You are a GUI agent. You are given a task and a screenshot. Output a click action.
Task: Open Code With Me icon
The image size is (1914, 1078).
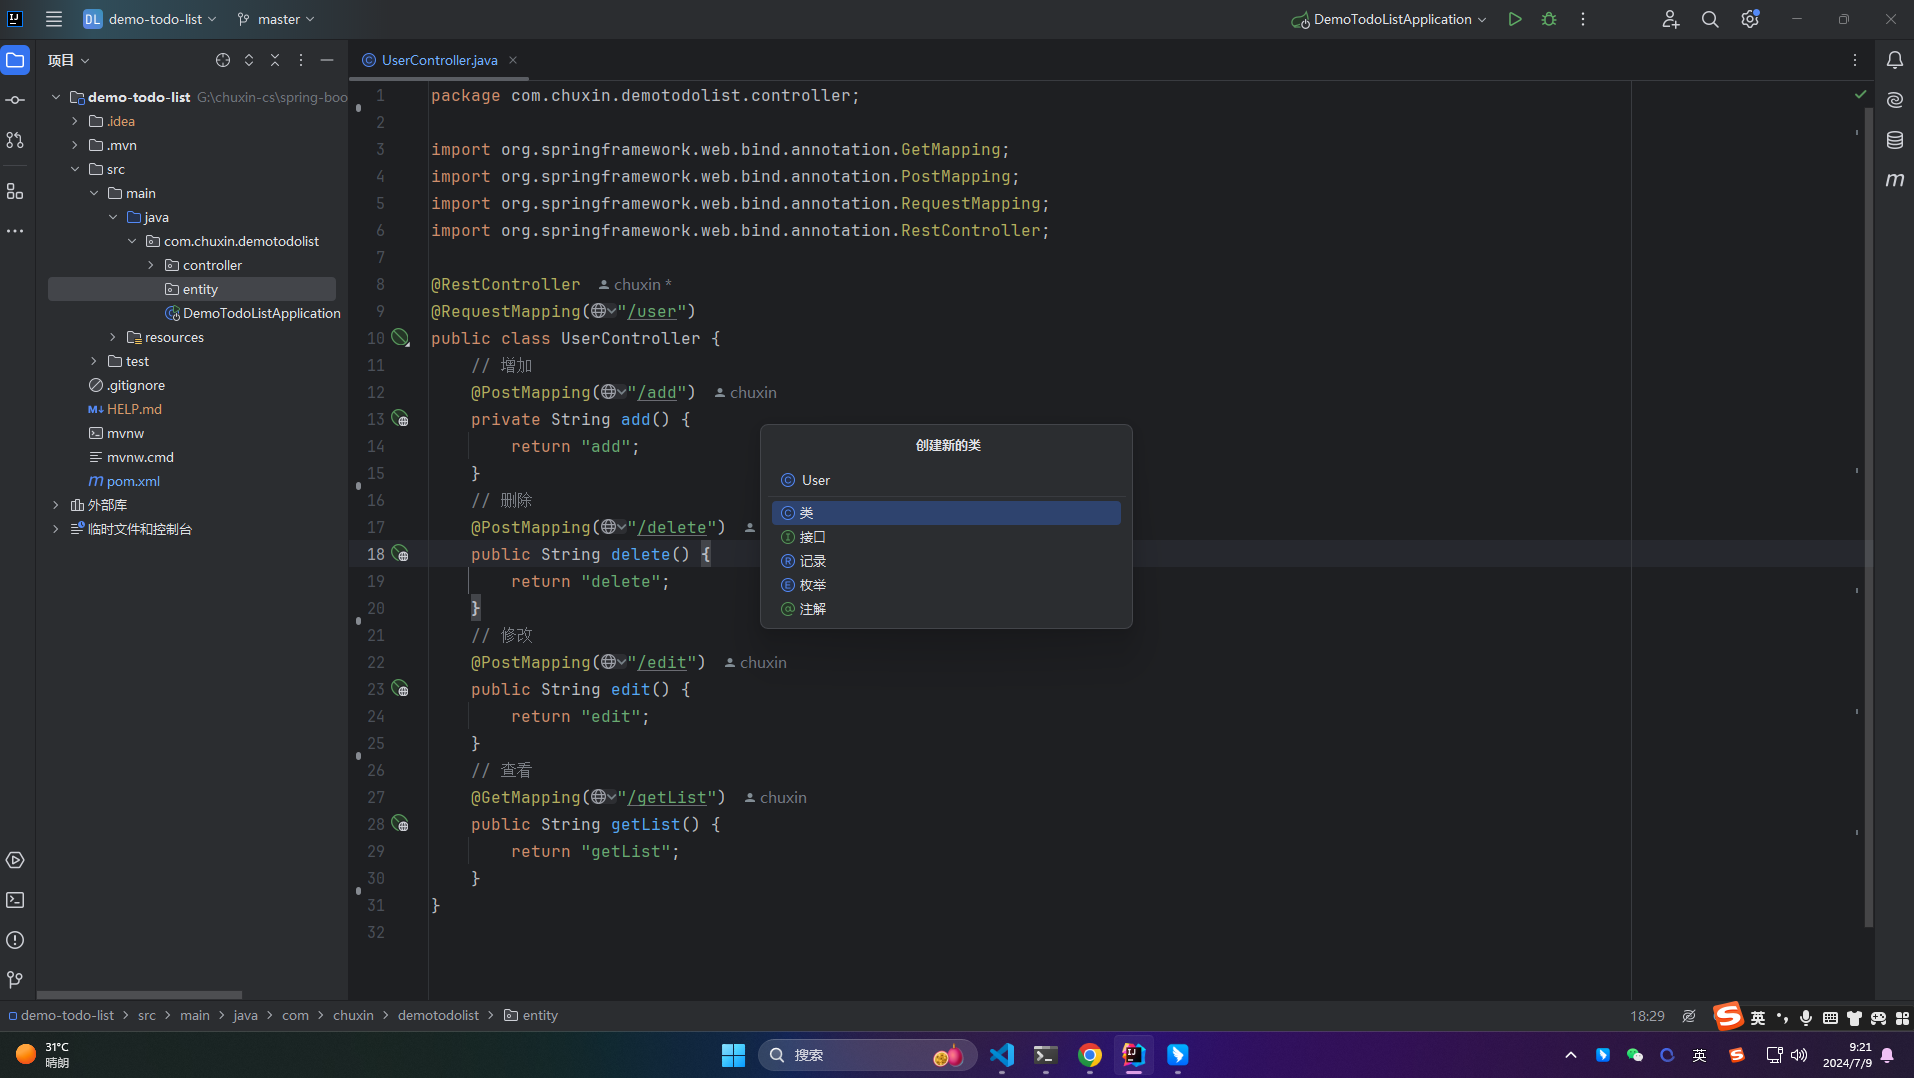(x=1670, y=19)
